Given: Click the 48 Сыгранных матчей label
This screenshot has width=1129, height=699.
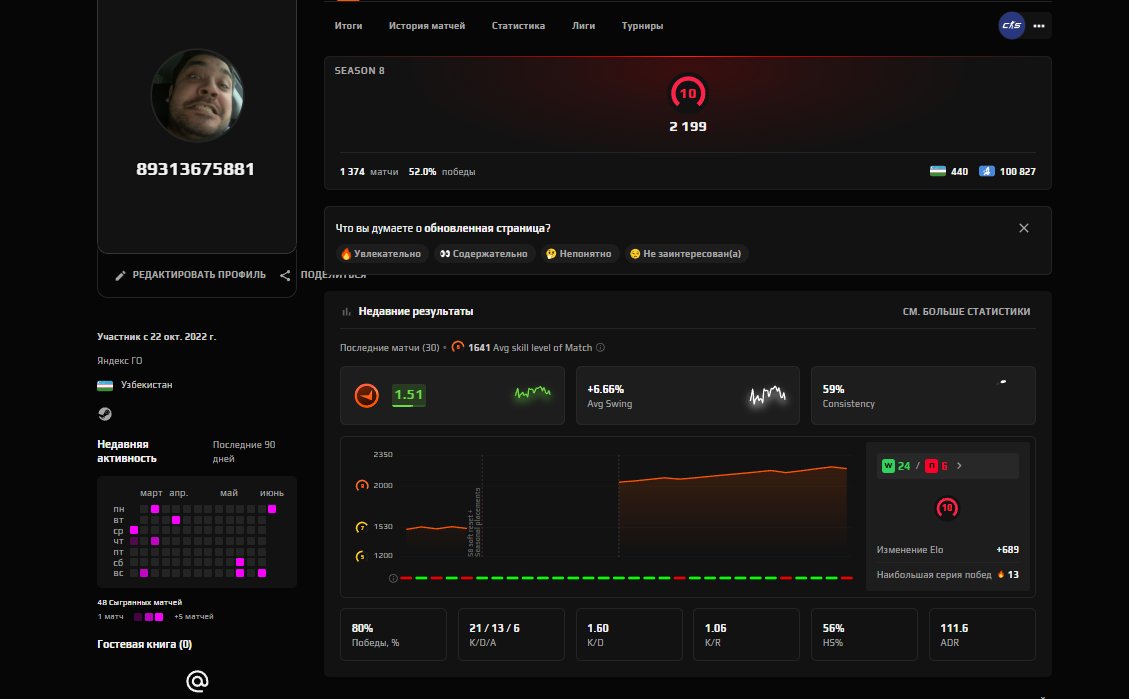Looking at the screenshot, I should [x=140, y=603].
